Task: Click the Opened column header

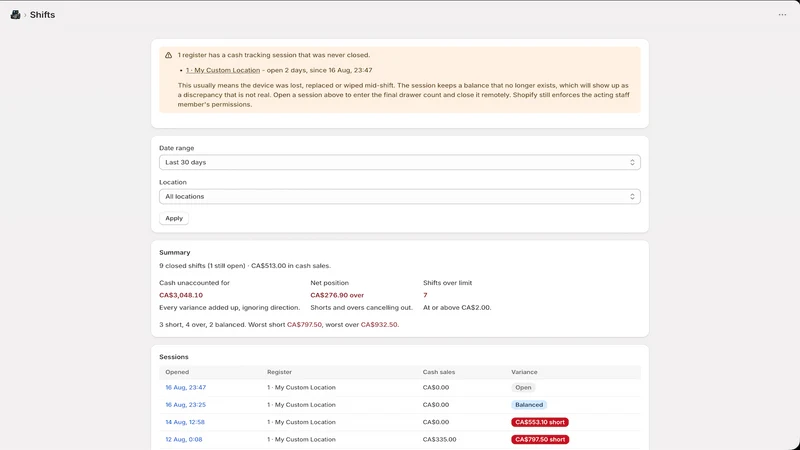Action: [177, 372]
